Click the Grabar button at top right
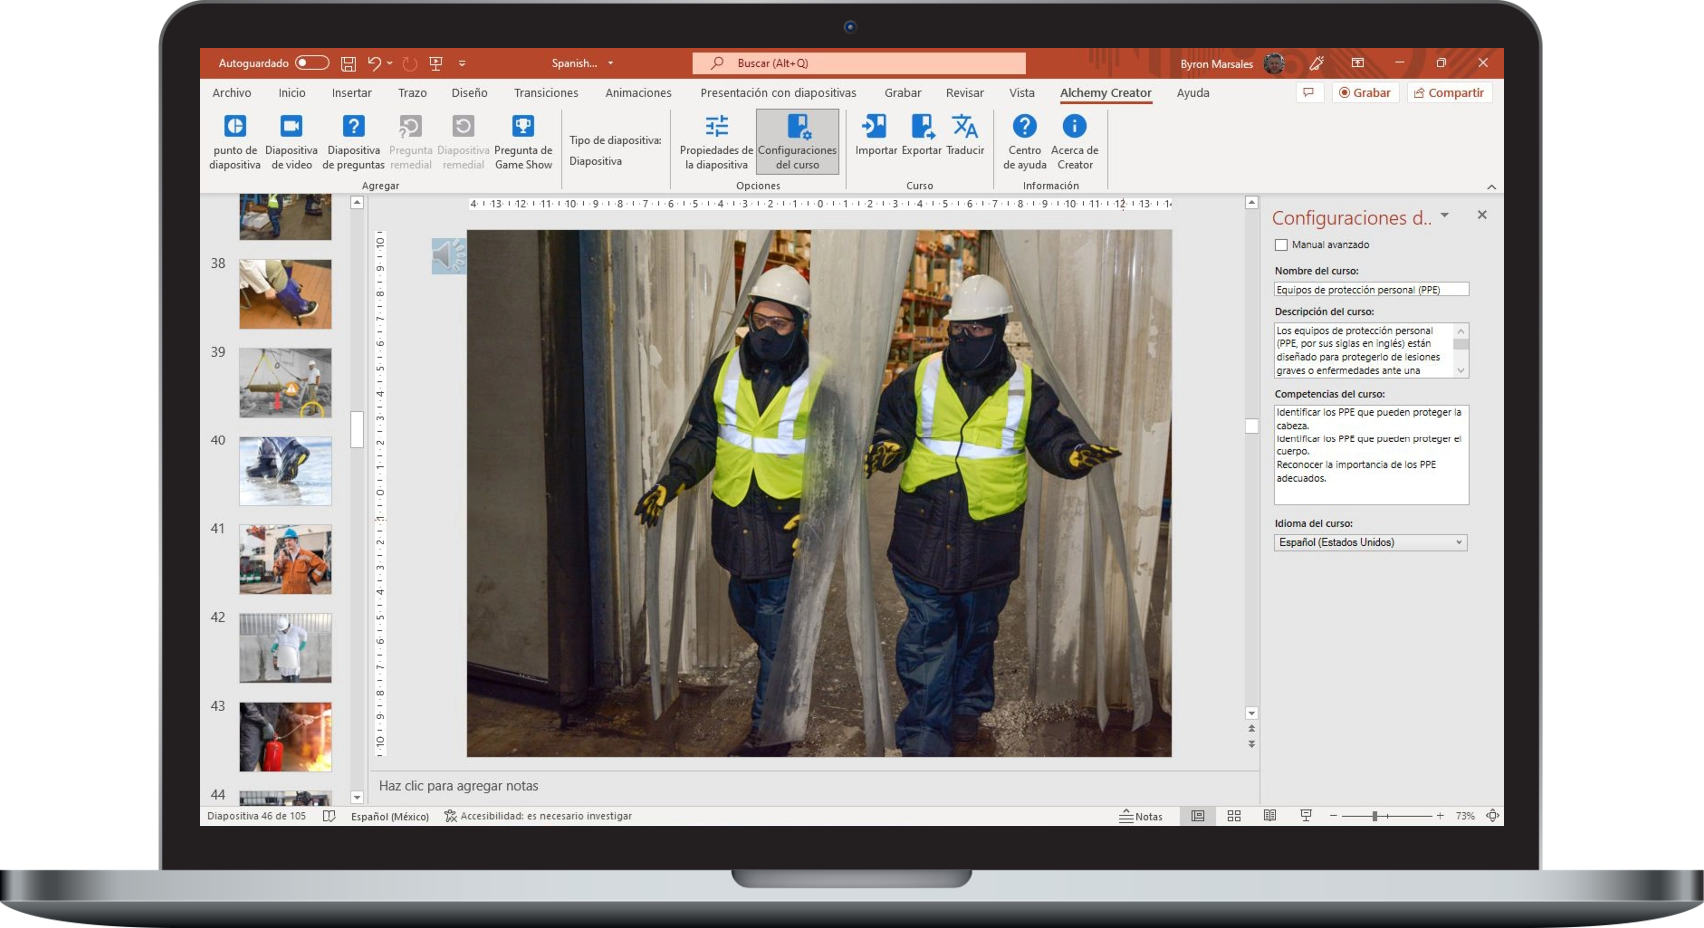Screen dimensions: 1704x928 click(x=1364, y=93)
